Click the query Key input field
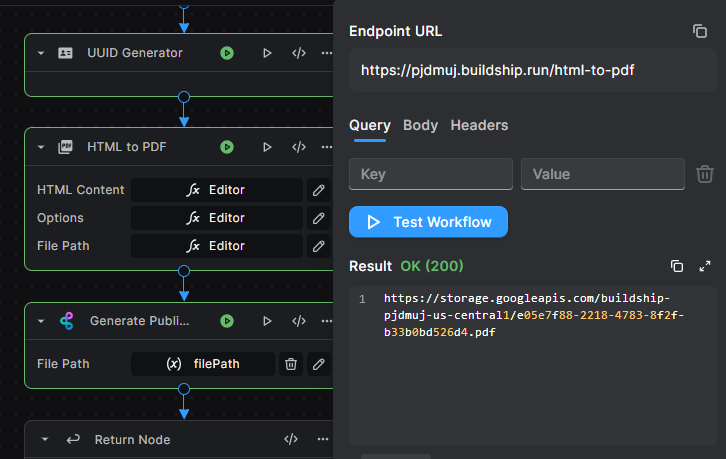Image resolution: width=726 pixels, height=459 pixels. click(431, 174)
